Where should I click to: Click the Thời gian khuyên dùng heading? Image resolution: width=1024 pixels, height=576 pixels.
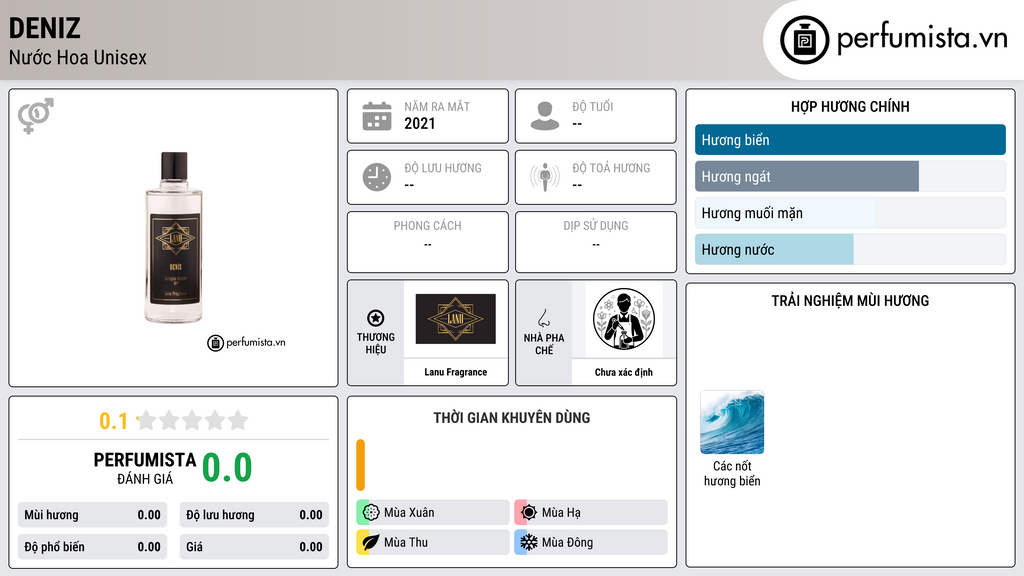point(512,418)
